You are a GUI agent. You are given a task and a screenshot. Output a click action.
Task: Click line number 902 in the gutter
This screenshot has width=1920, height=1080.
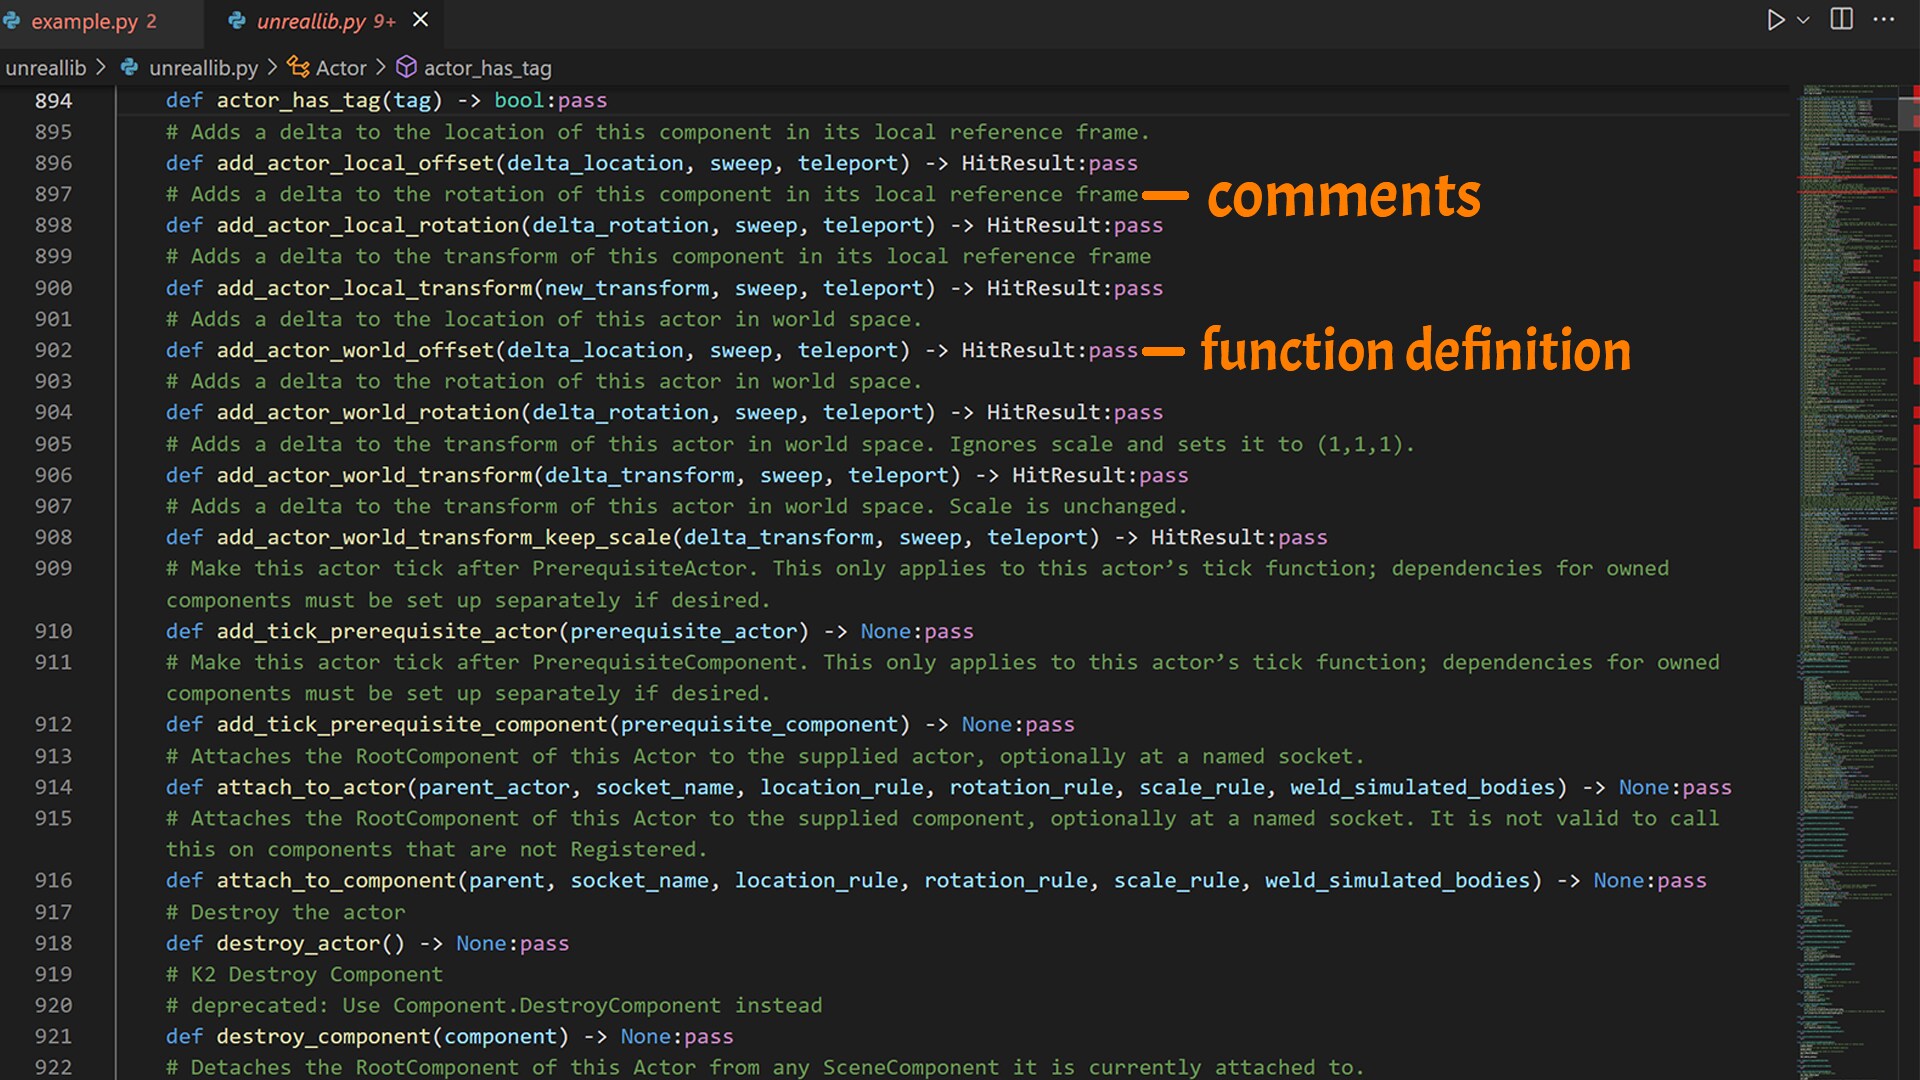[x=53, y=350]
